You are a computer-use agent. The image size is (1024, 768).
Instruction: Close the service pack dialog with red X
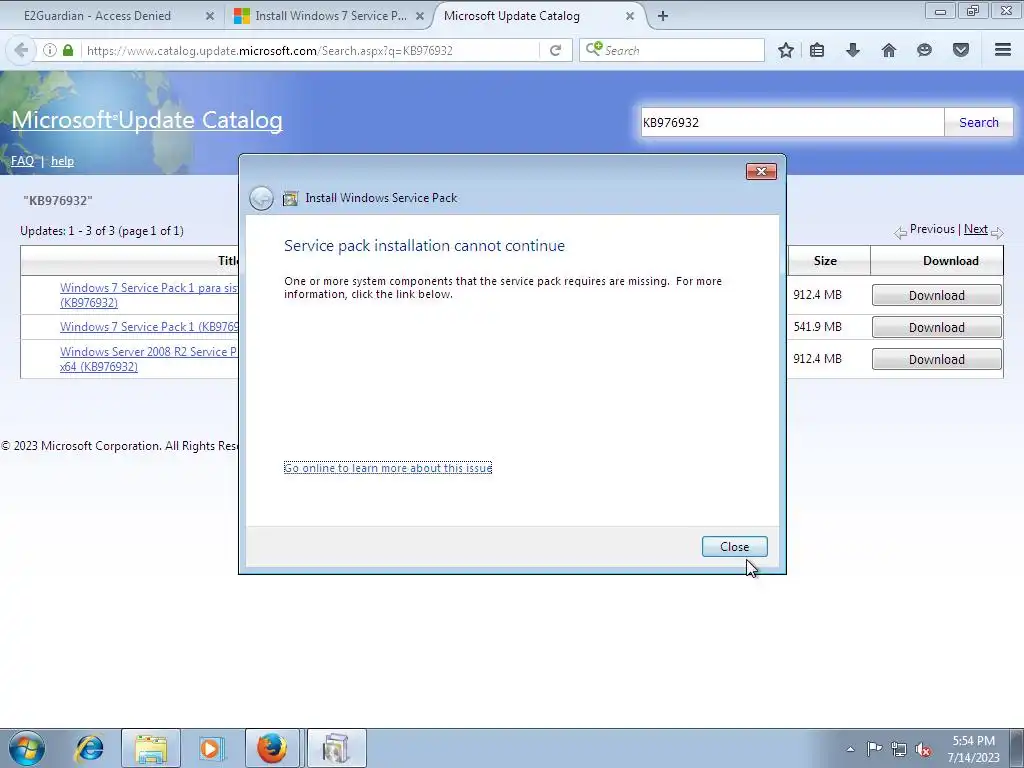(761, 171)
